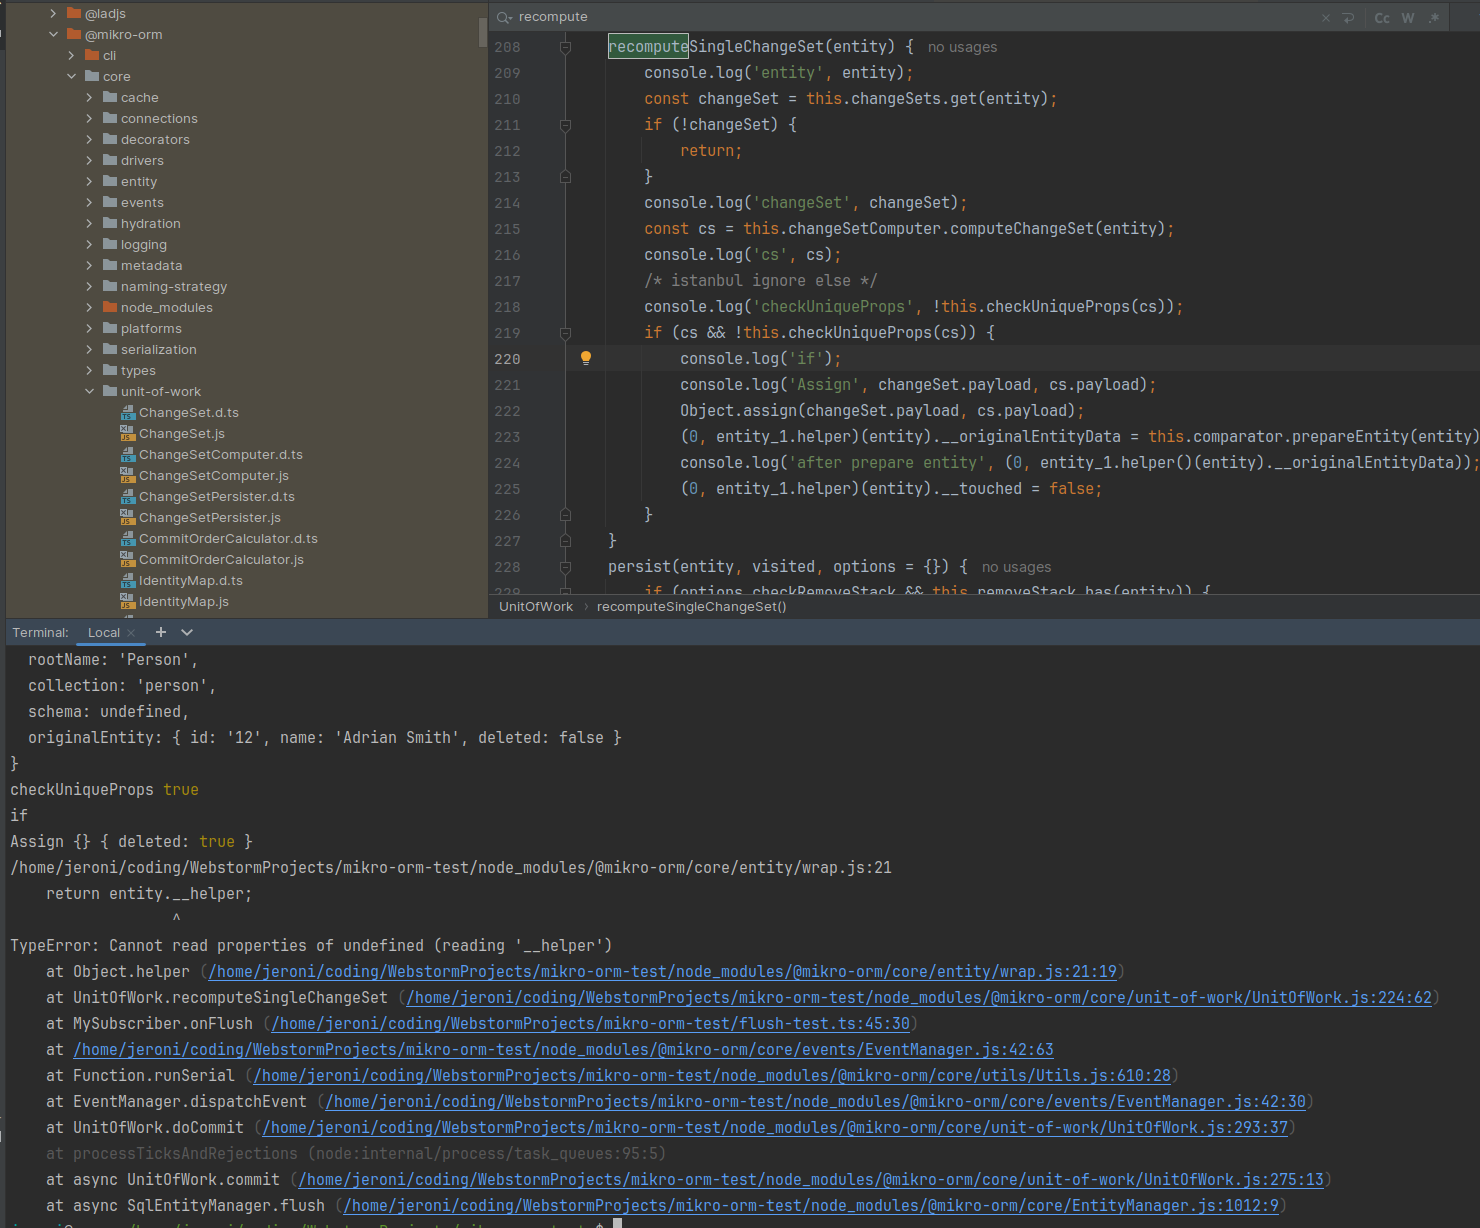This screenshot has width=1480, height=1228.
Task: Expand the decorators folder in the project tree
Action: click(x=89, y=139)
